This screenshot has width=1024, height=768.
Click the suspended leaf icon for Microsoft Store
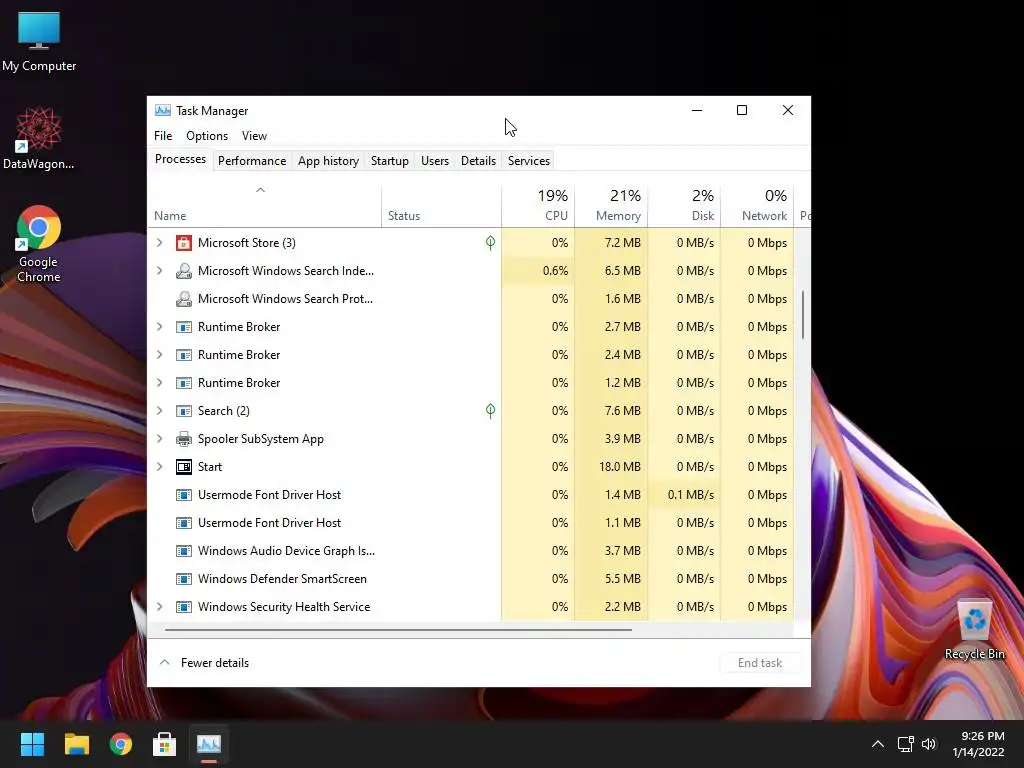pos(490,243)
